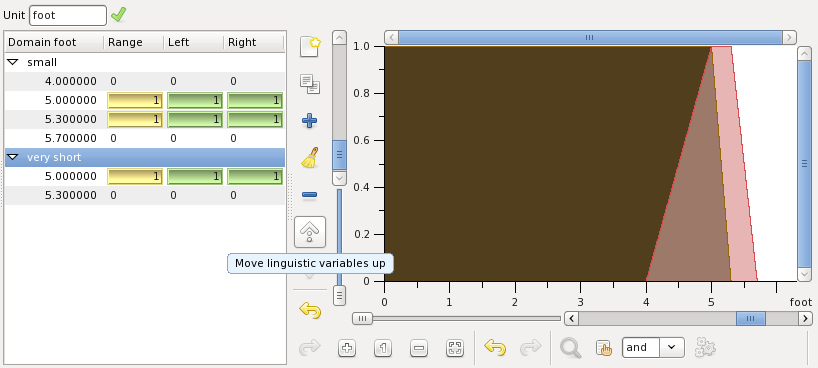Click the blue thumb of top plot scrollbar
Screen dimensions: 818x368
pos(590,38)
